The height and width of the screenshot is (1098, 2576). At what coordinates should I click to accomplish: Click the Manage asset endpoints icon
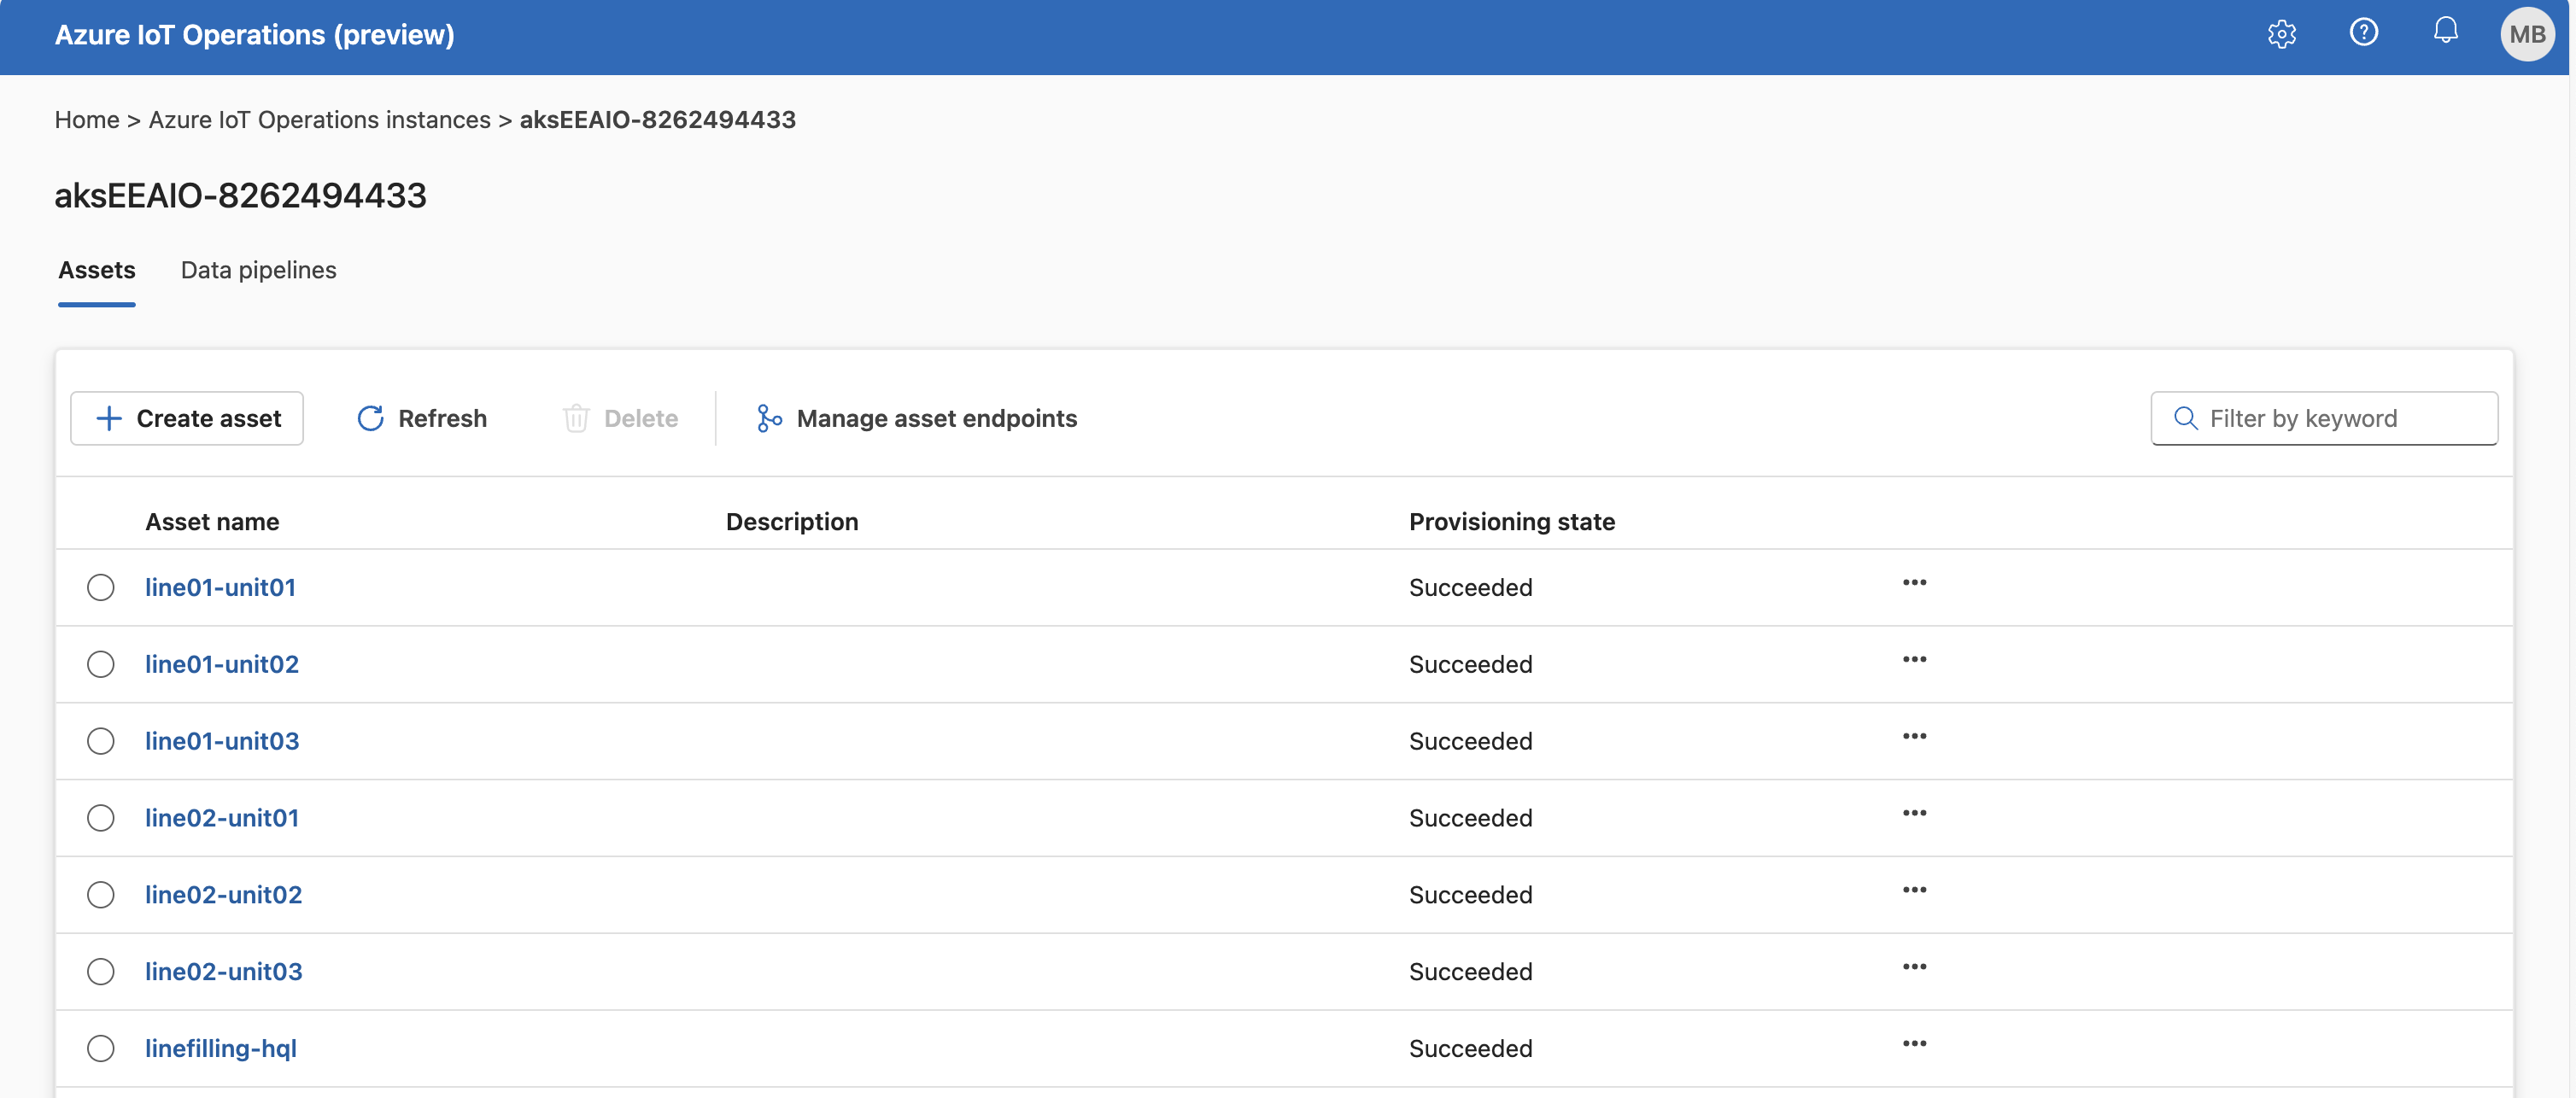(768, 418)
